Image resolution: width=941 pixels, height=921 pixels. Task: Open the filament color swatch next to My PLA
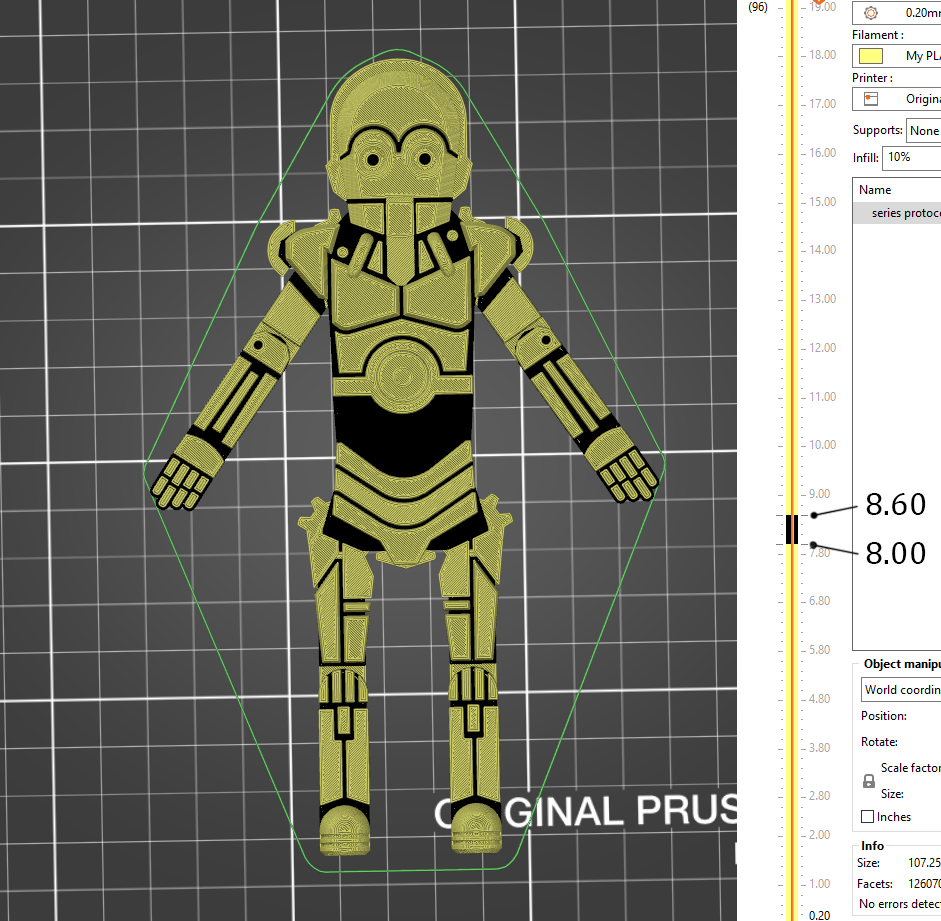coord(871,56)
